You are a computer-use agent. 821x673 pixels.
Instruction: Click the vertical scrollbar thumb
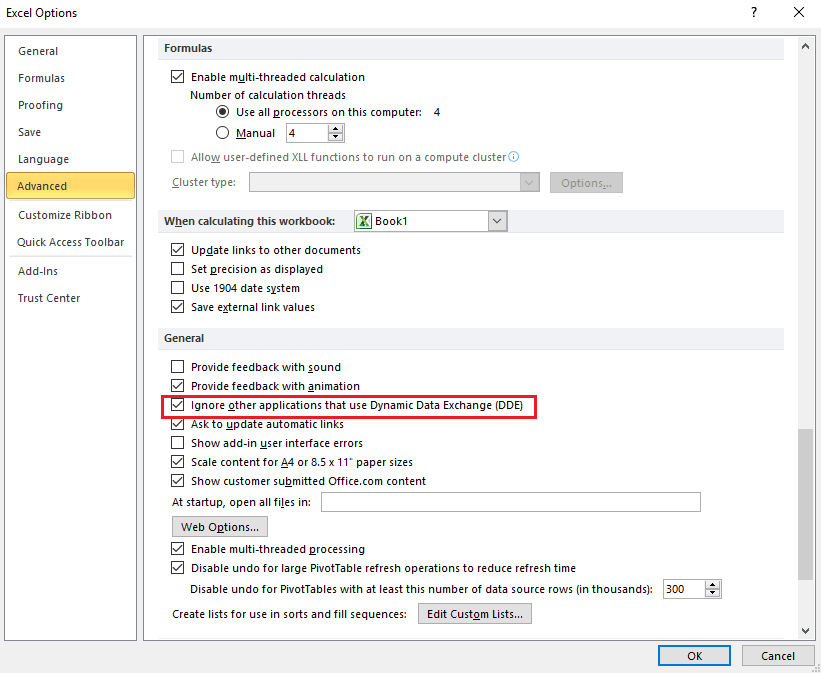[806, 504]
